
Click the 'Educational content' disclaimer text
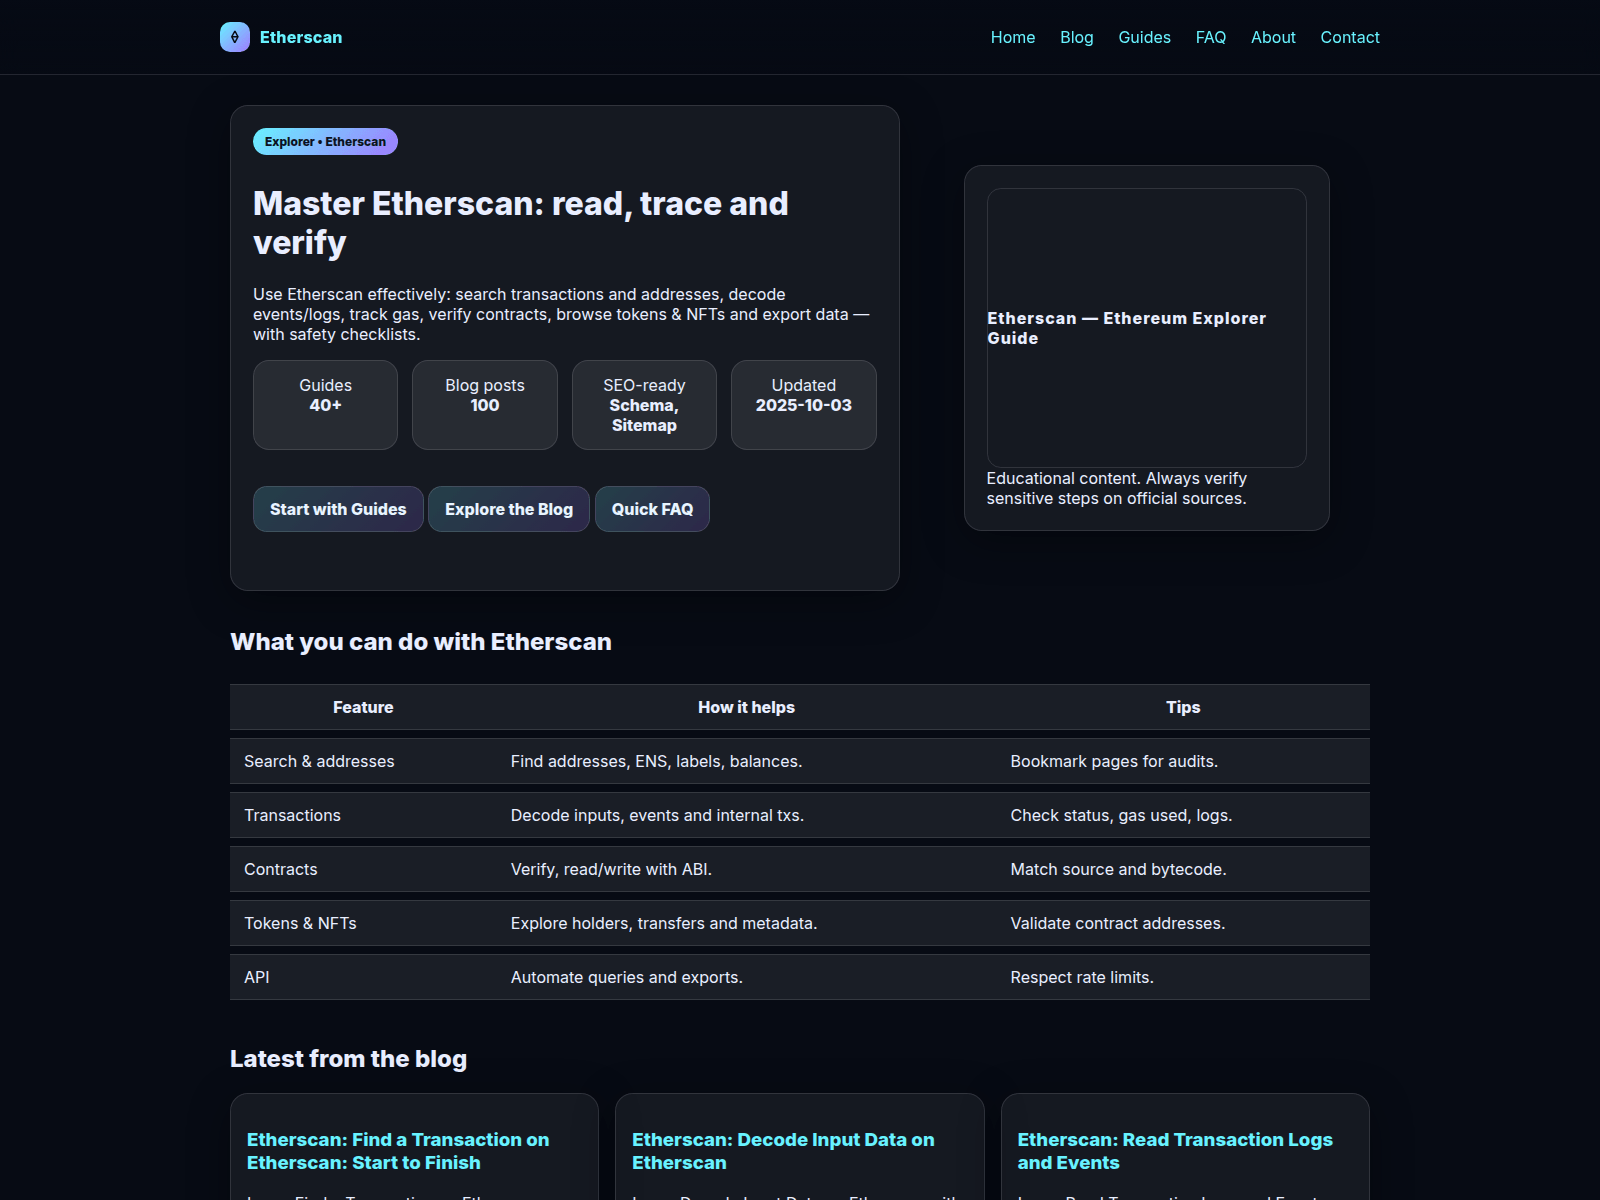pos(1116,488)
